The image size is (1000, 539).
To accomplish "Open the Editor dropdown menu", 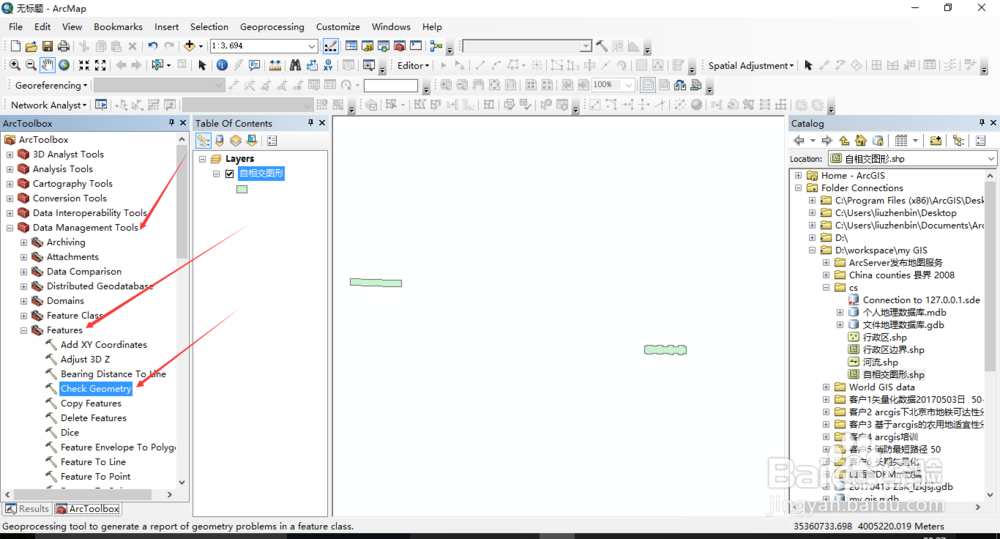I will tap(413, 65).
